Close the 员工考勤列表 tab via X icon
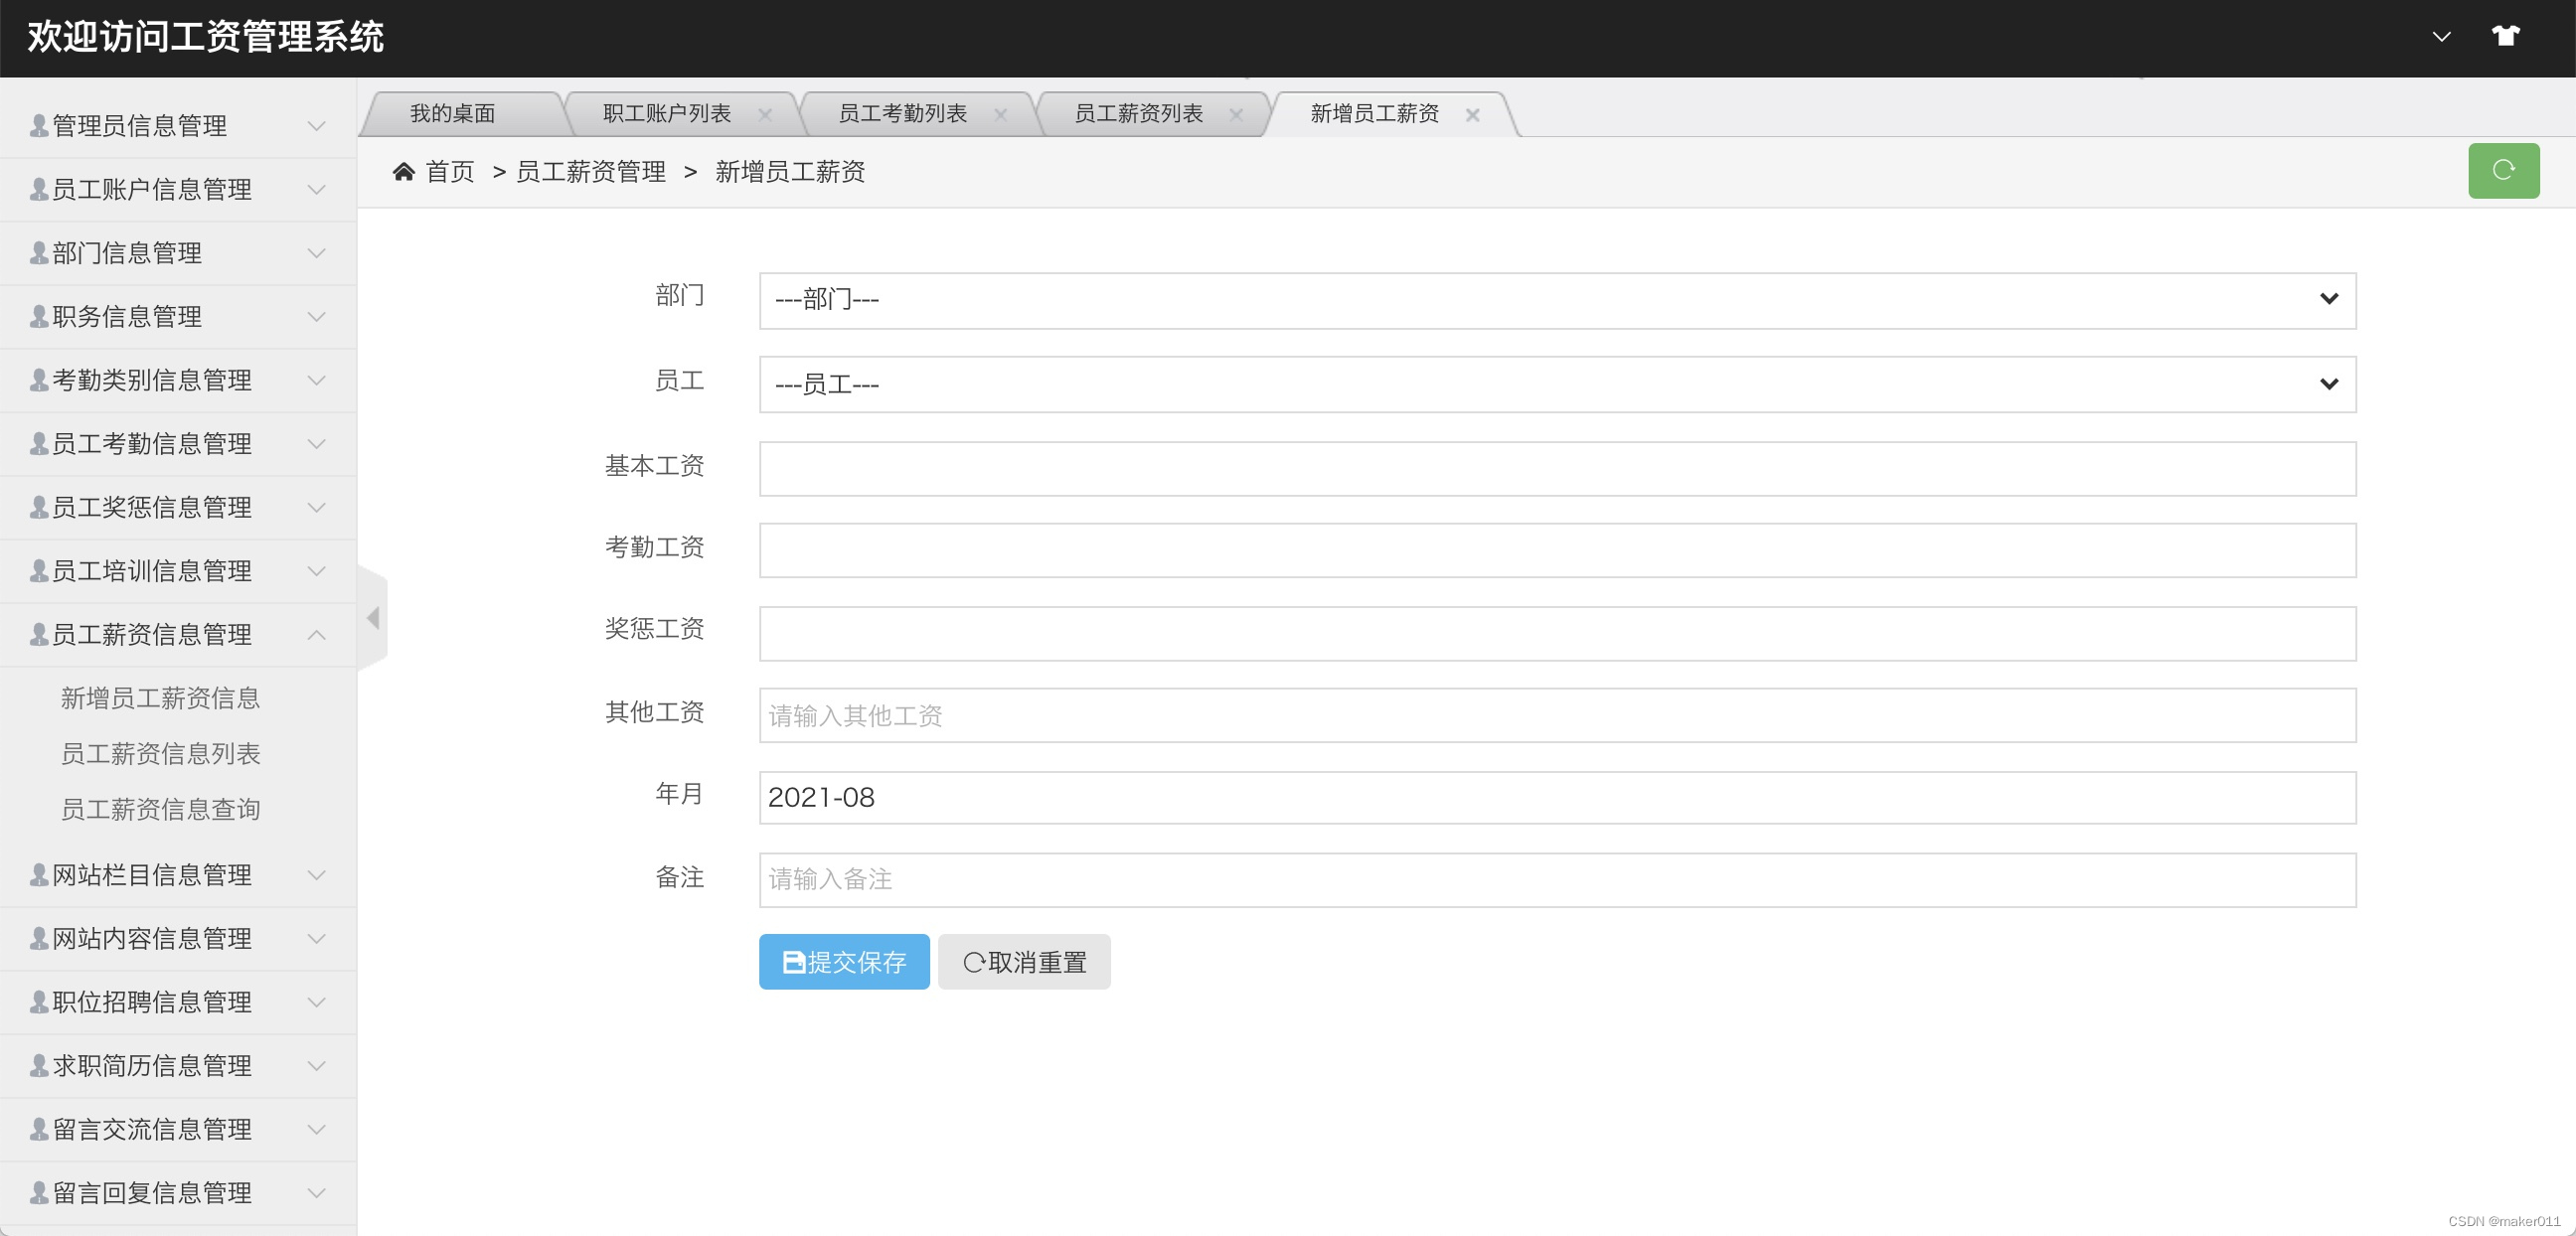 coord(1000,115)
